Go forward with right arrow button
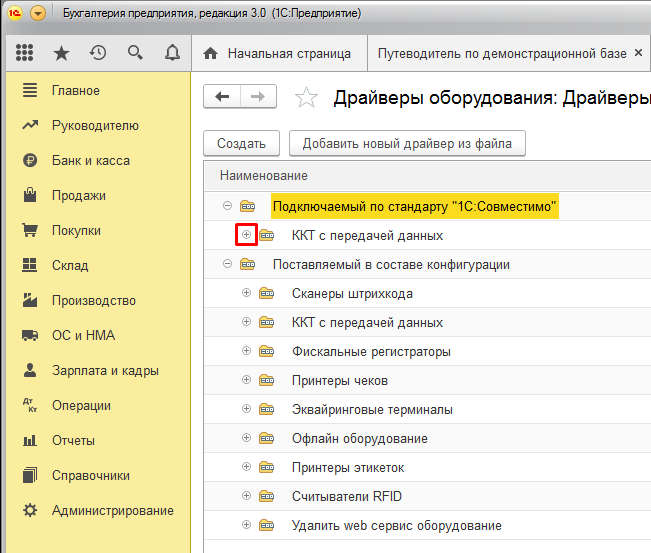 pos(258,97)
